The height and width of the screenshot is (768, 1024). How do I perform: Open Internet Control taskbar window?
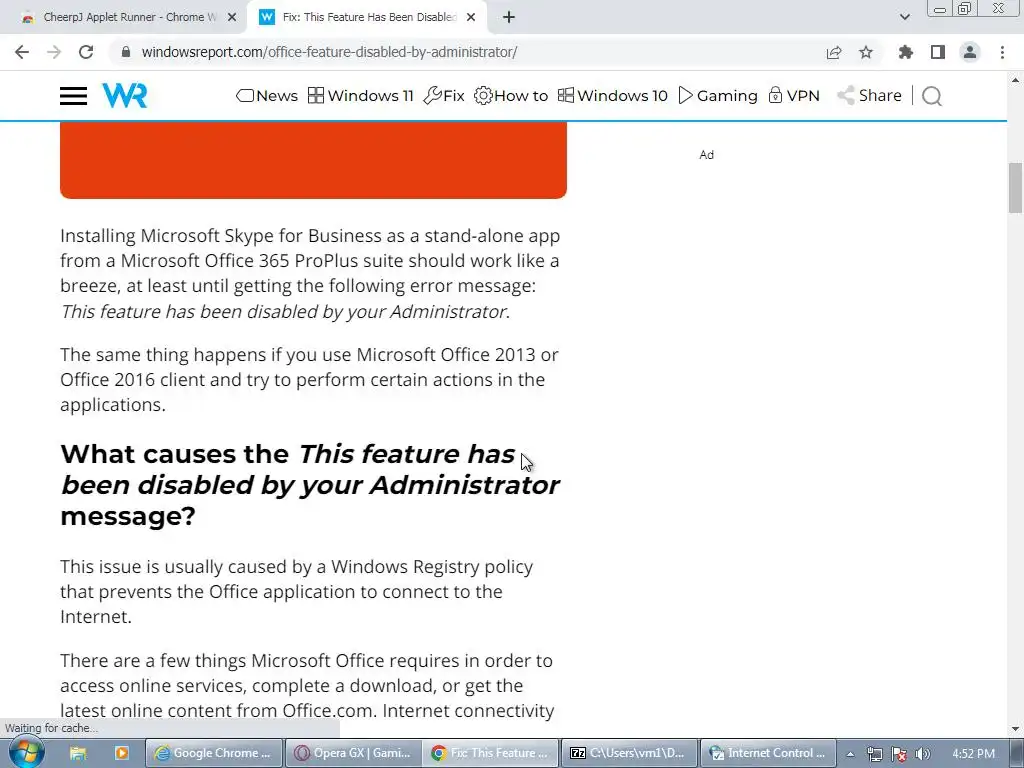[768, 754]
